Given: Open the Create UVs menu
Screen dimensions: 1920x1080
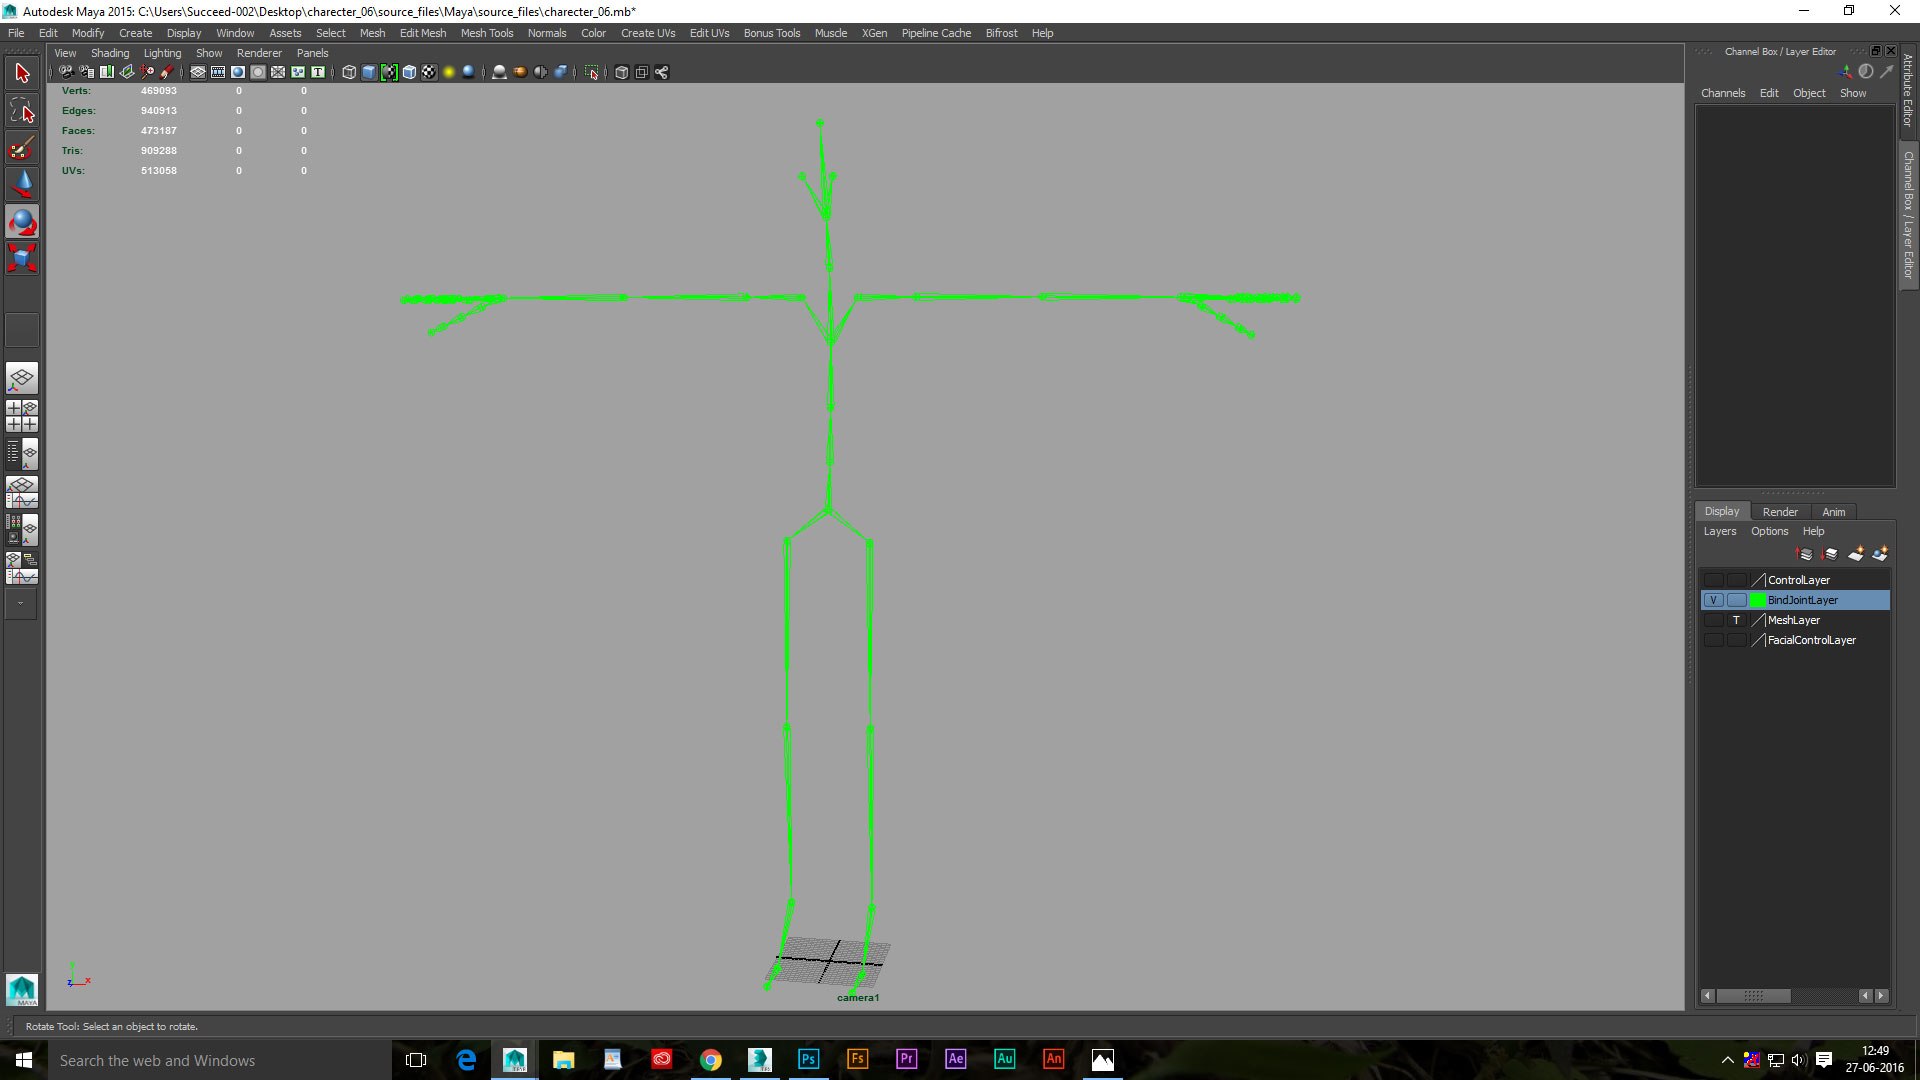Looking at the screenshot, I should 648,33.
